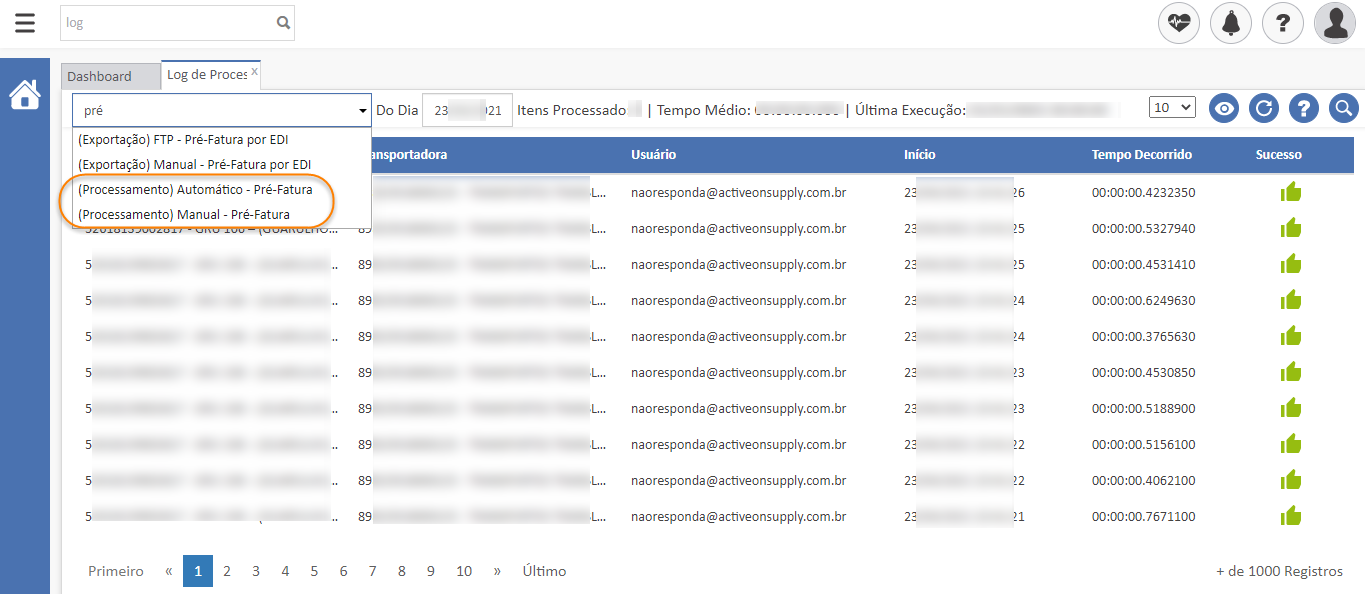Close the Log de Processamento tab

tap(254, 72)
